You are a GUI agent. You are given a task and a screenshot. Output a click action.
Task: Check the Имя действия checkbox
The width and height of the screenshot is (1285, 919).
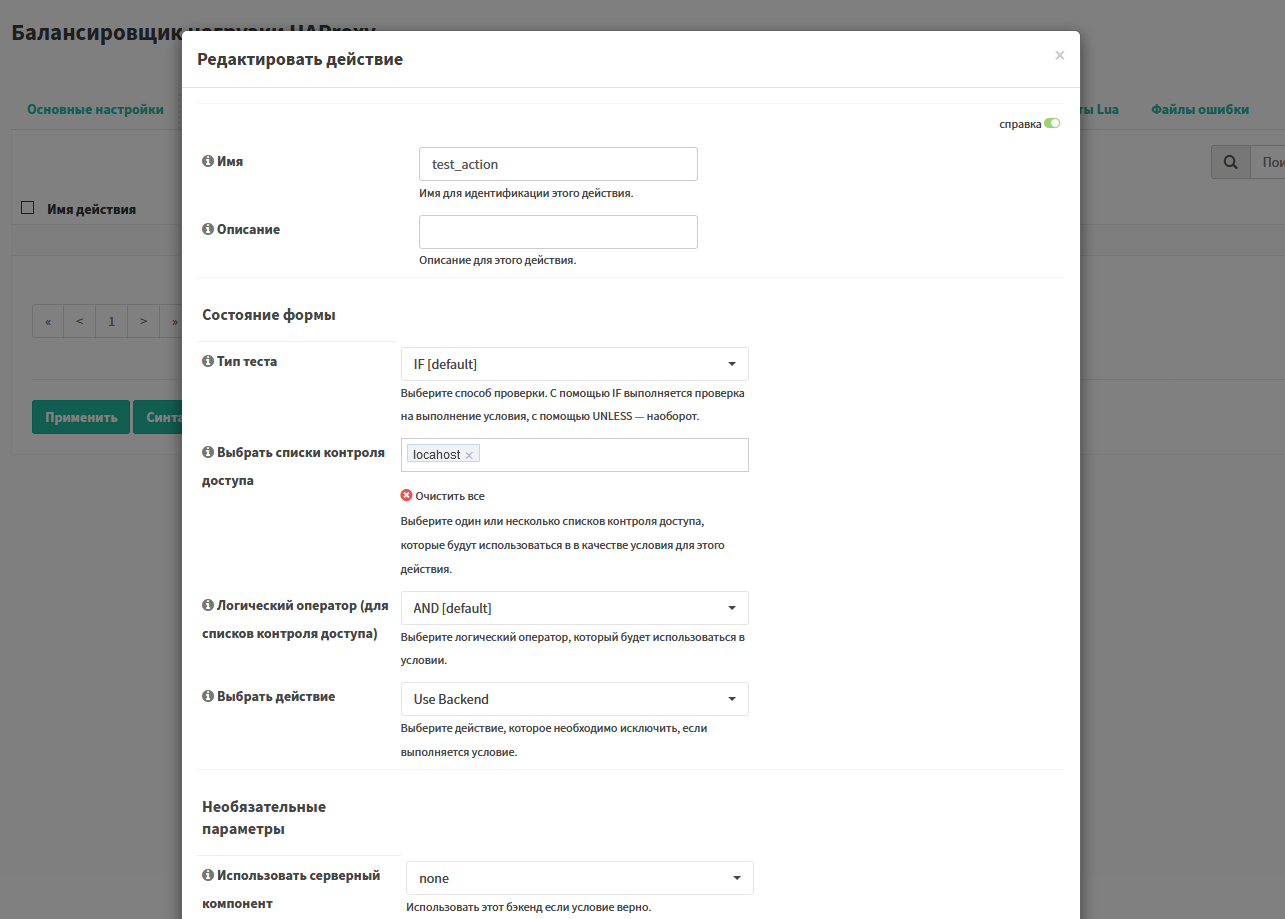tap(25, 207)
